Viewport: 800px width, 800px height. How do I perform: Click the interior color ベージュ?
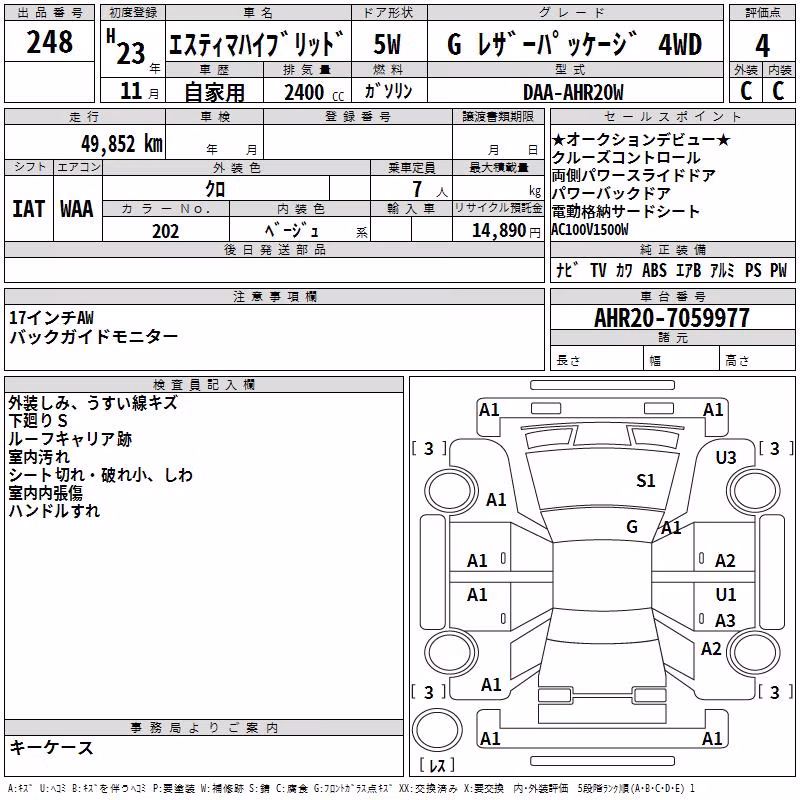[292, 231]
